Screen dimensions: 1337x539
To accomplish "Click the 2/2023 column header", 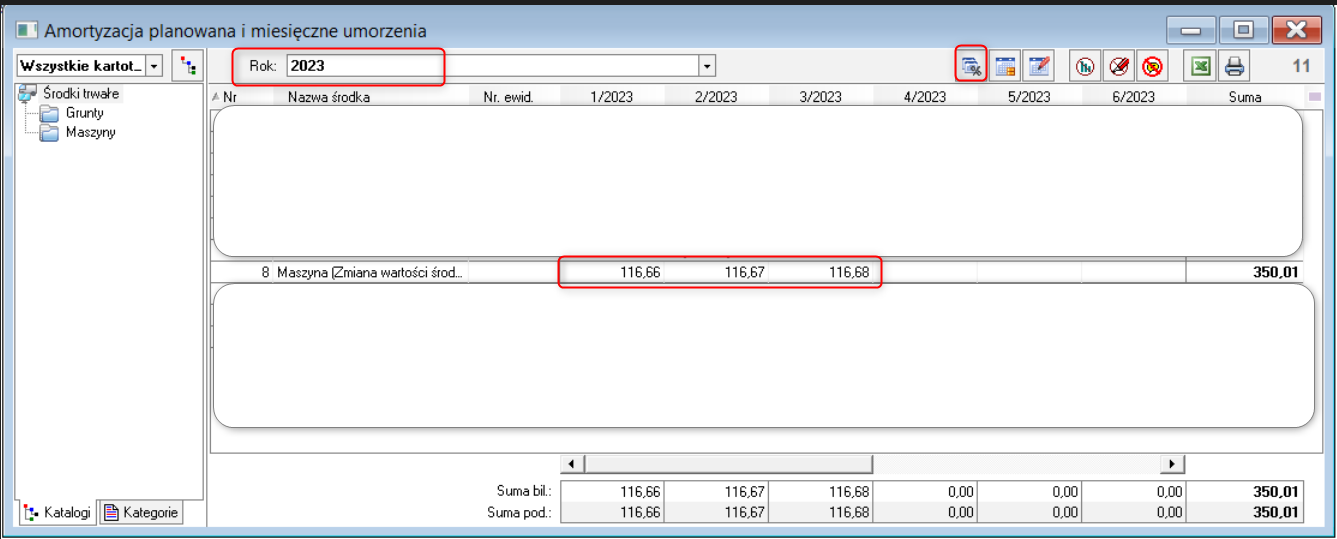I will [716, 97].
